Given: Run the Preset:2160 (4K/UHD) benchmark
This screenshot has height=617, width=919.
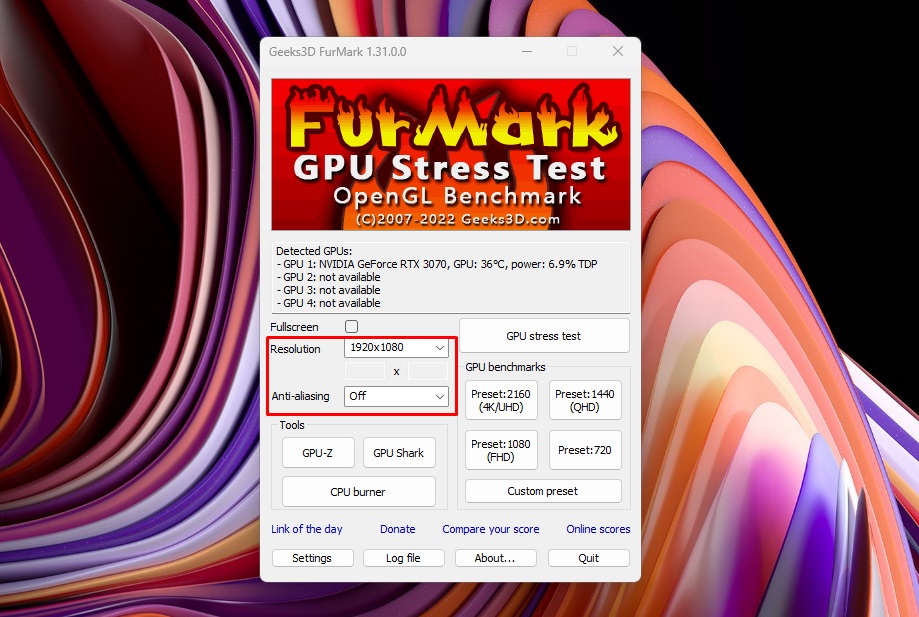Looking at the screenshot, I should pyautogui.click(x=501, y=400).
